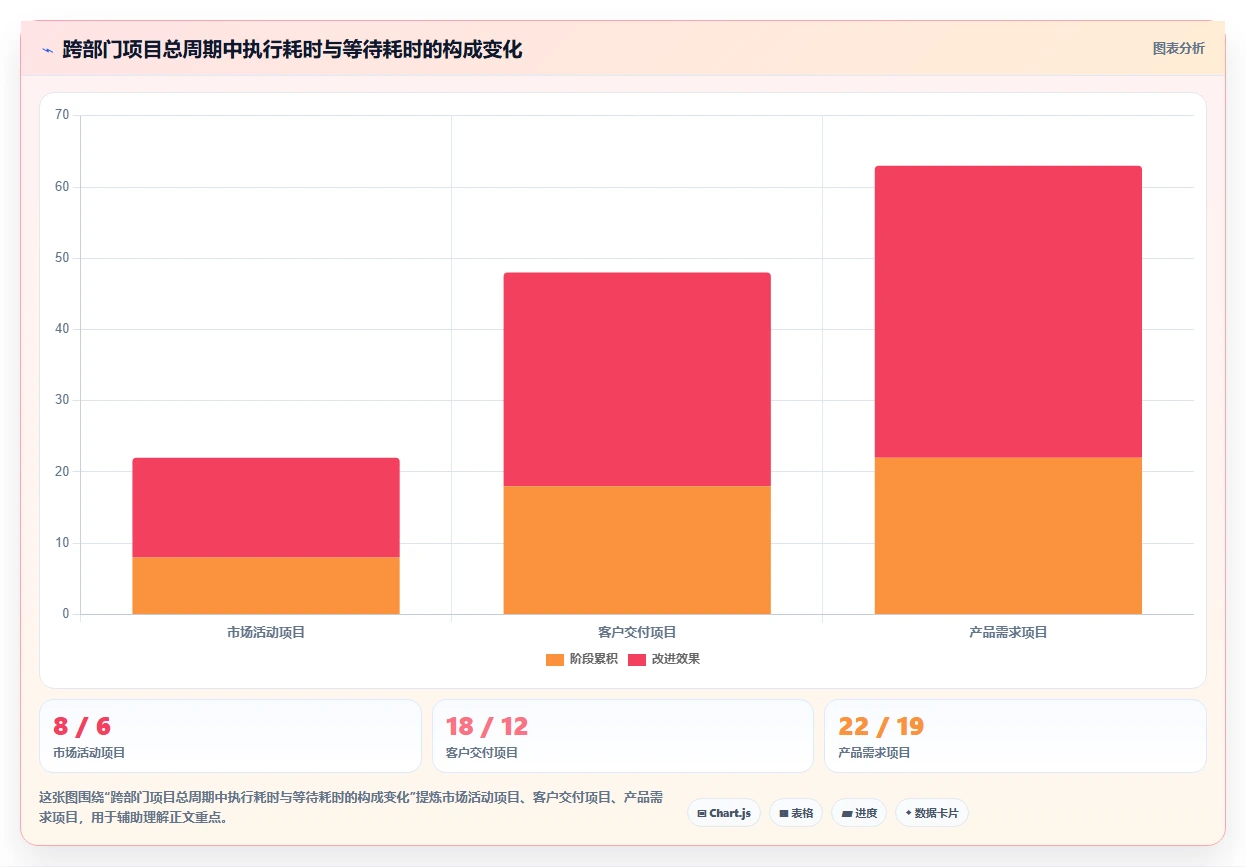
Task: Click the 8 / 6 data card value
Action: click(x=82, y=727)
